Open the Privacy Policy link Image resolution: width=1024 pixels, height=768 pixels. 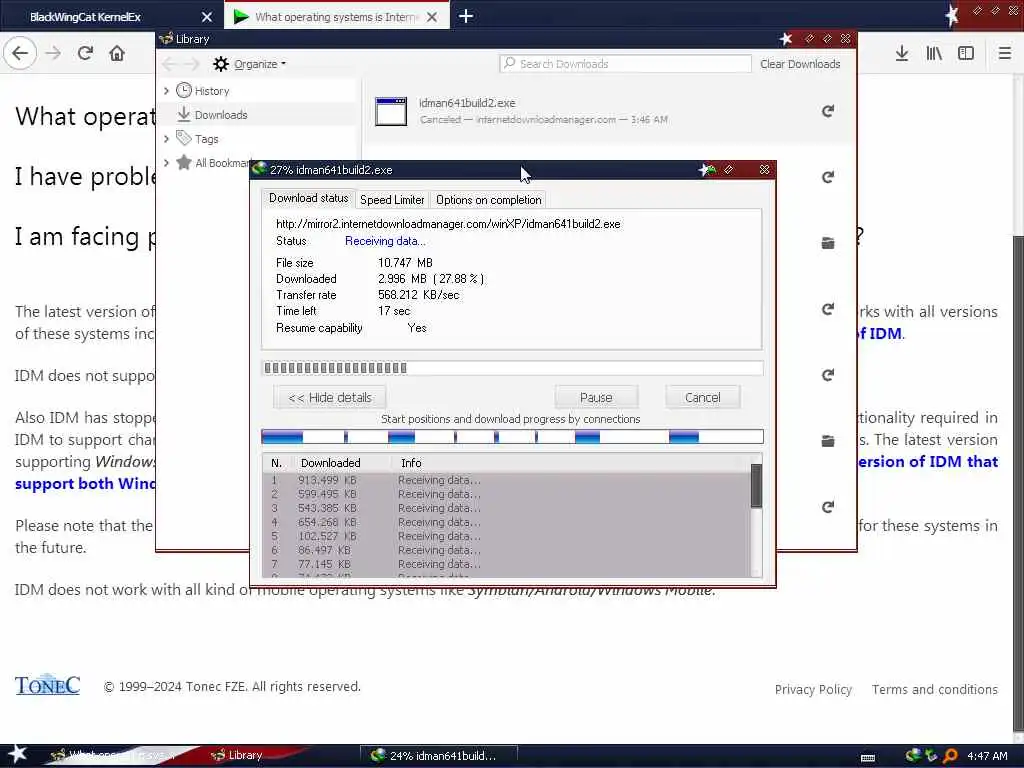[x=813, y=689]
